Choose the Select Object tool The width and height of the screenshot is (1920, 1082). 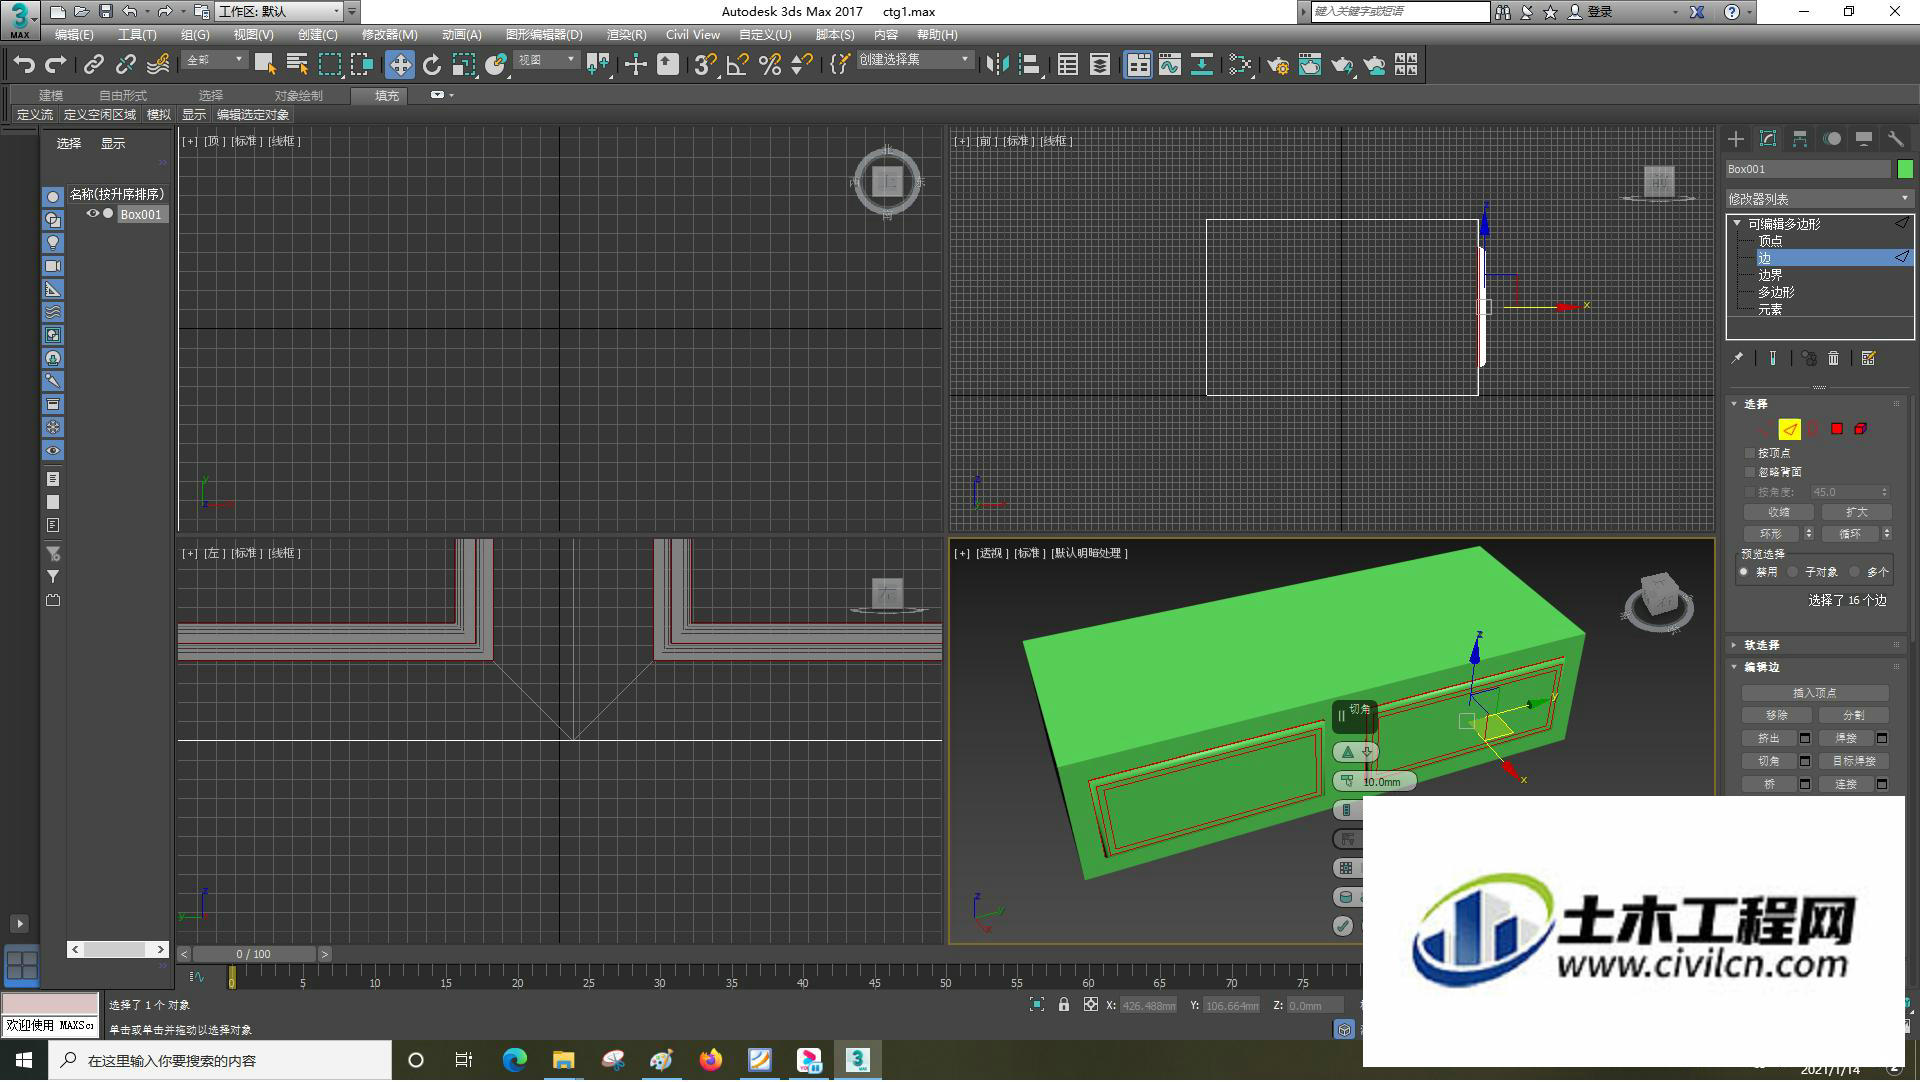tap(265, 65)
